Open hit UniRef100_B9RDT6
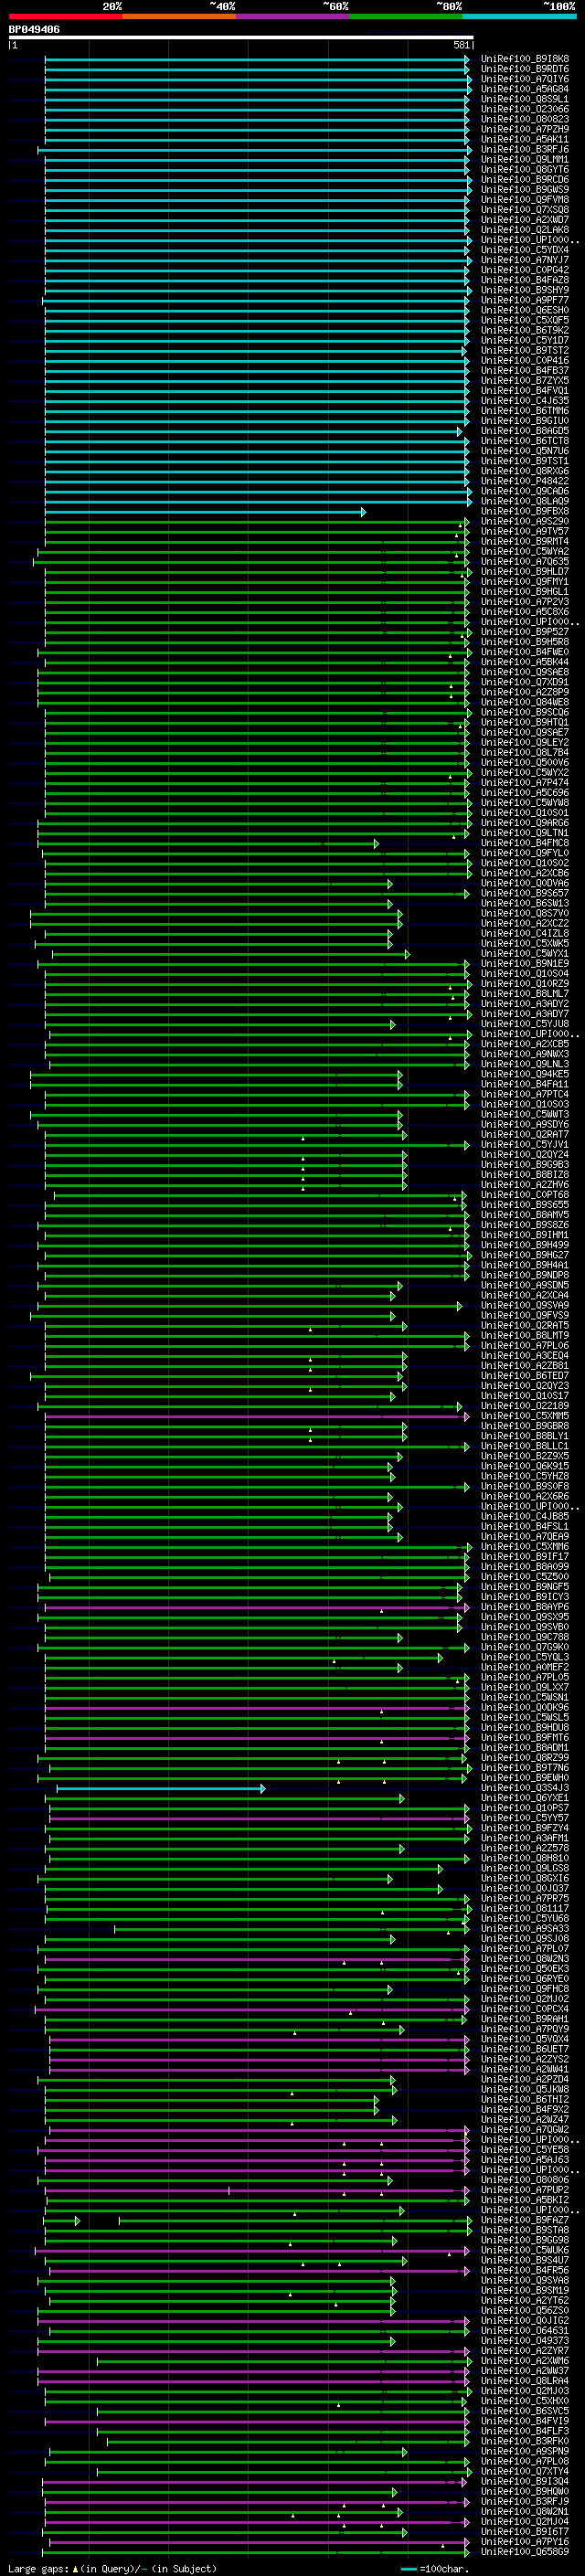The image size is (585, 2576). click(524, 69)
